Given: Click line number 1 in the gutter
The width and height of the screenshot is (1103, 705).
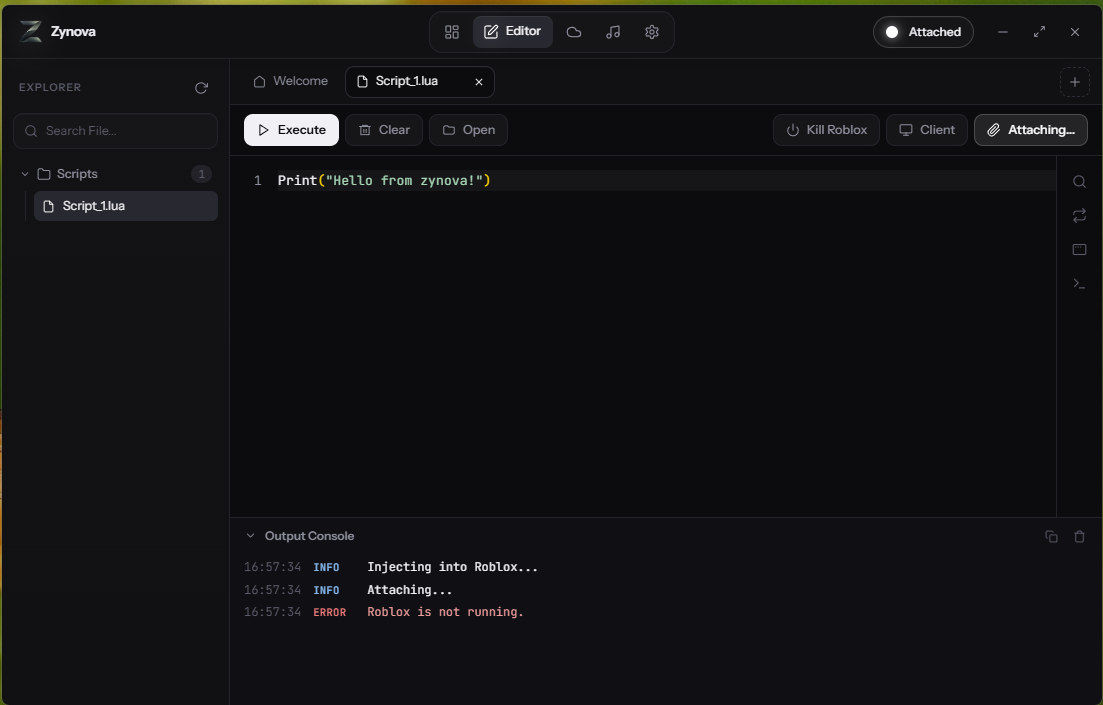Looking at the screenshot, I should point(257,181).
